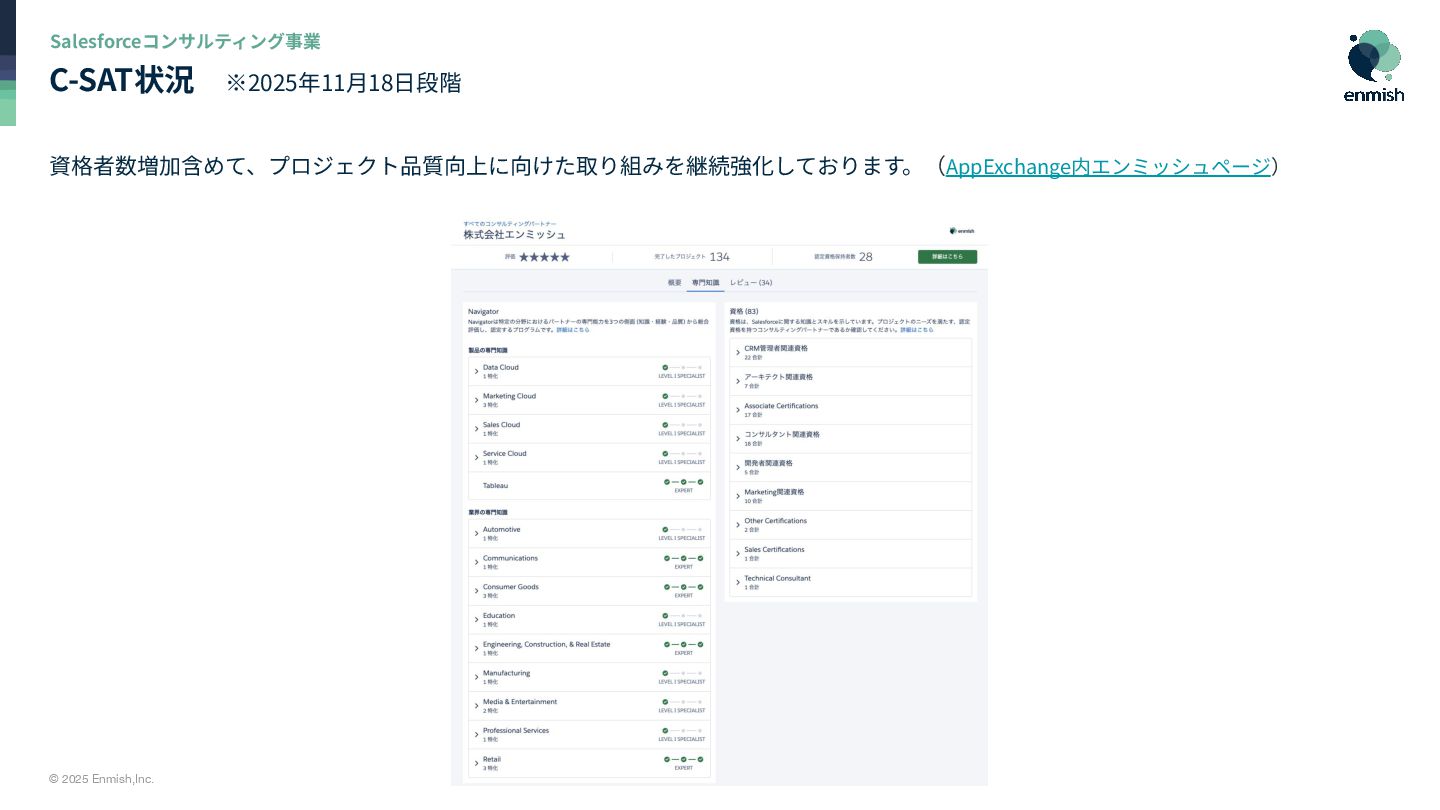Expand the Sales Cloud row chevron
The width and height of the screenshot is (1440, 810).
point(476,429)
